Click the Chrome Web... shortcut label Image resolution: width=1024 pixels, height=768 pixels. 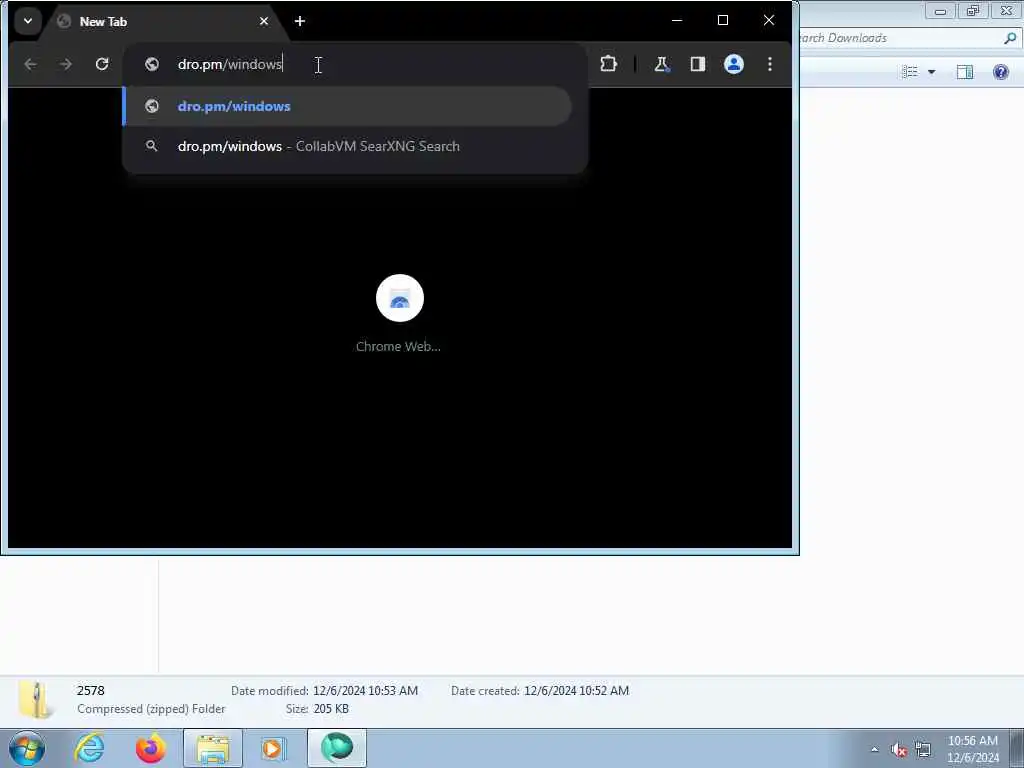tap(398, 347)
